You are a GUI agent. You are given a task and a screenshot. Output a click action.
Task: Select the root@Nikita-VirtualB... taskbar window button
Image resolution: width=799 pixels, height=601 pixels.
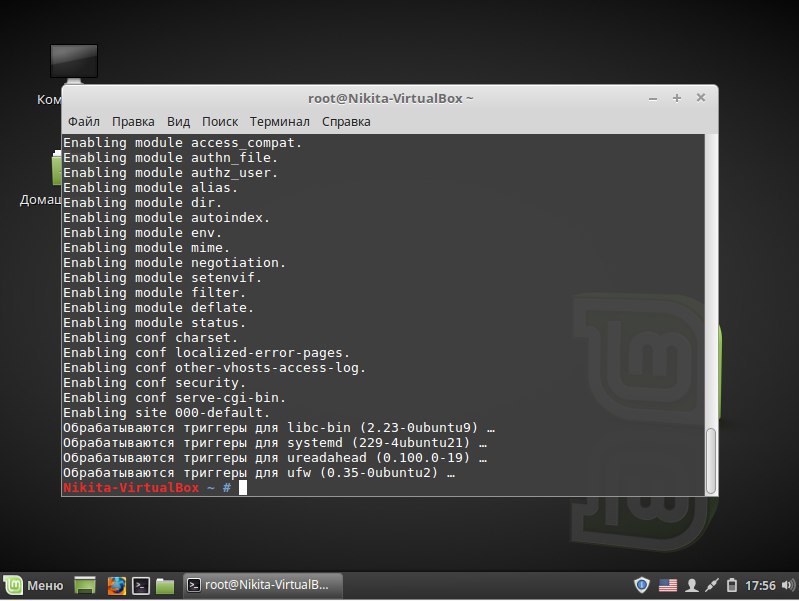[262, 585]
